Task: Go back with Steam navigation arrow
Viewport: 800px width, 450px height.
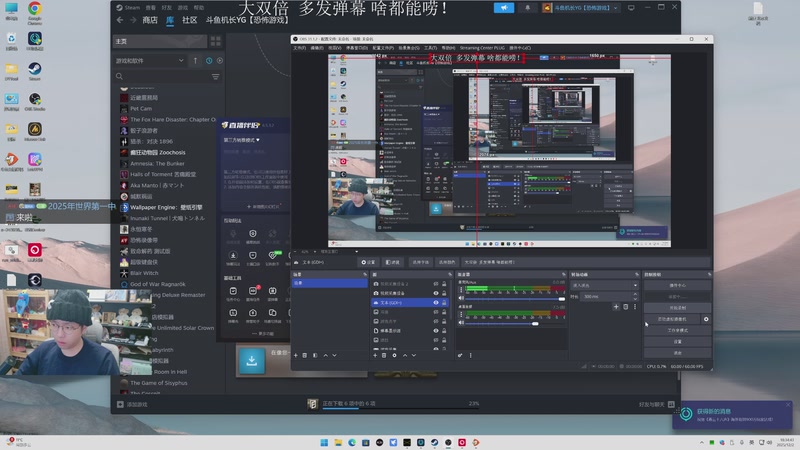Action: coord(120,20)
